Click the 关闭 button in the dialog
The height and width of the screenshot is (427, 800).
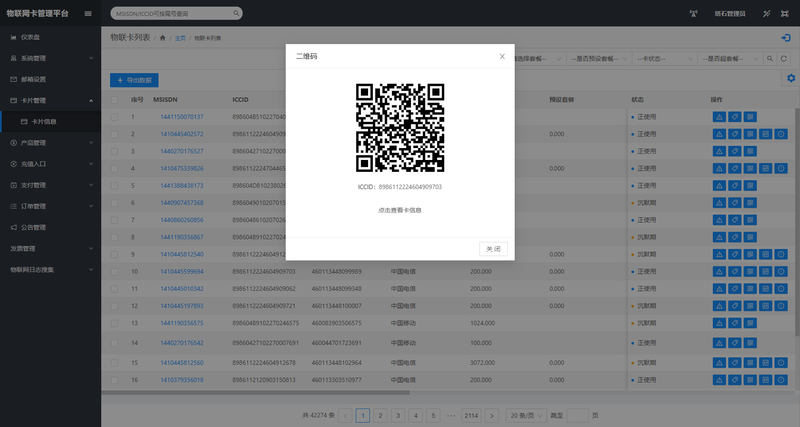coord(493,249)
